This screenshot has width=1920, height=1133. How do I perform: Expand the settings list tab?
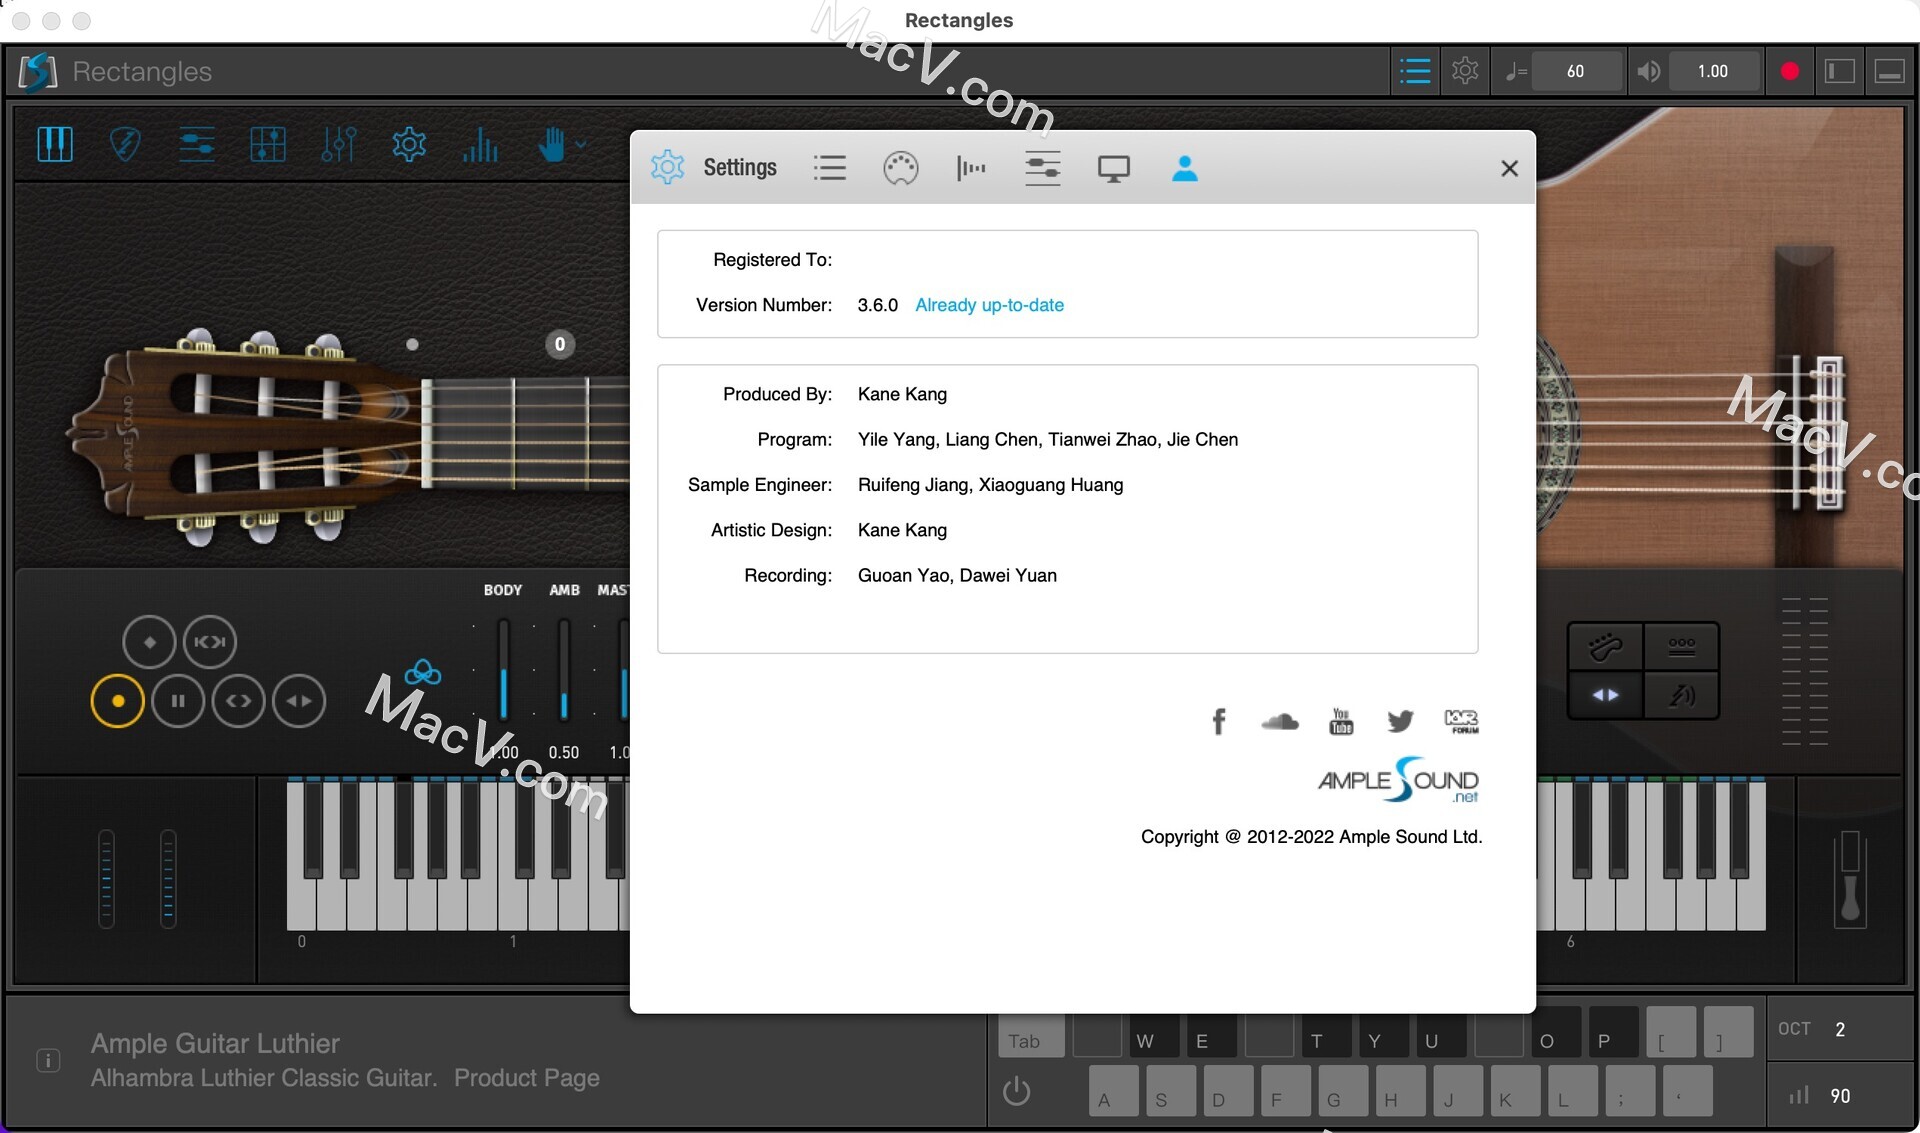click(829, 167)
